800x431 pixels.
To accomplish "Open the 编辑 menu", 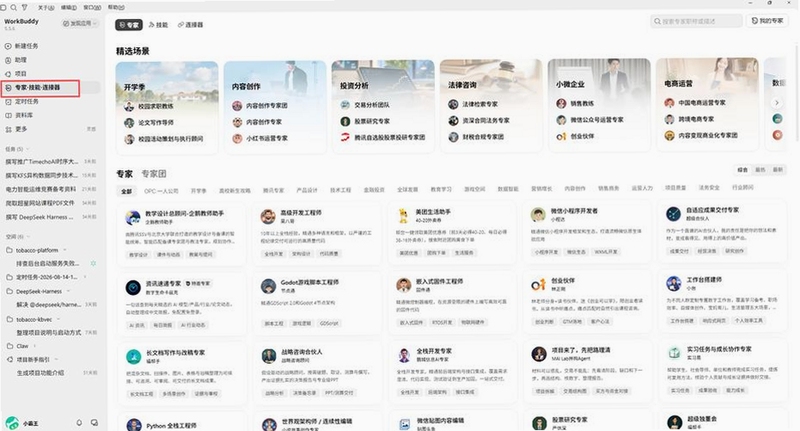I will 69,8.
